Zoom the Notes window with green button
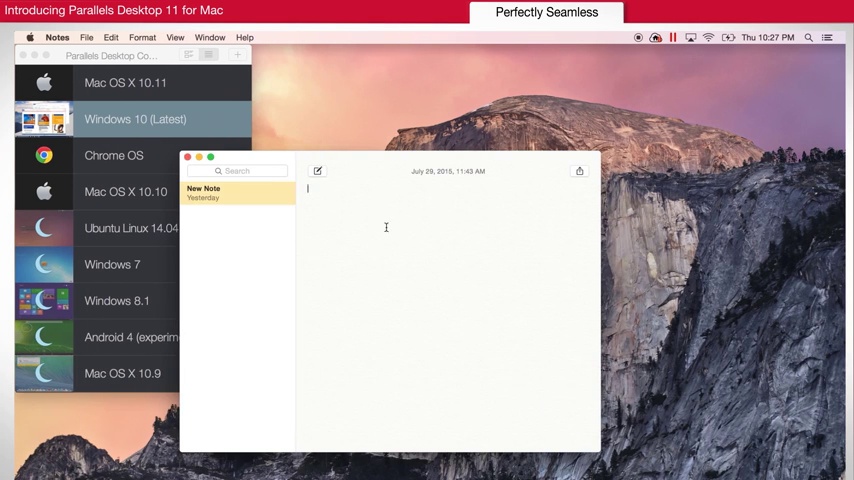Image resolution: width=854 pixels, height=480 pixels. pyautogui.click(x=211, y=157)
